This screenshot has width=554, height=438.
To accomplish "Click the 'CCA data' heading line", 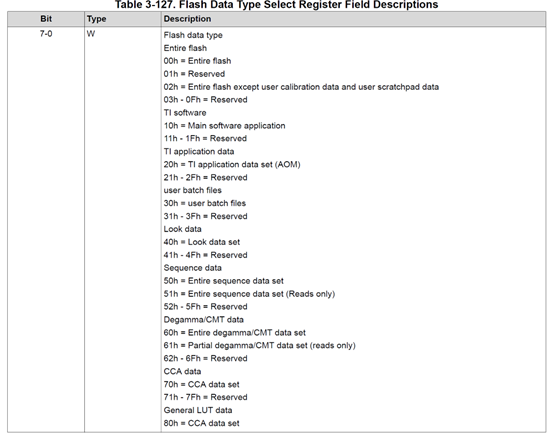I will pos(182,371).
